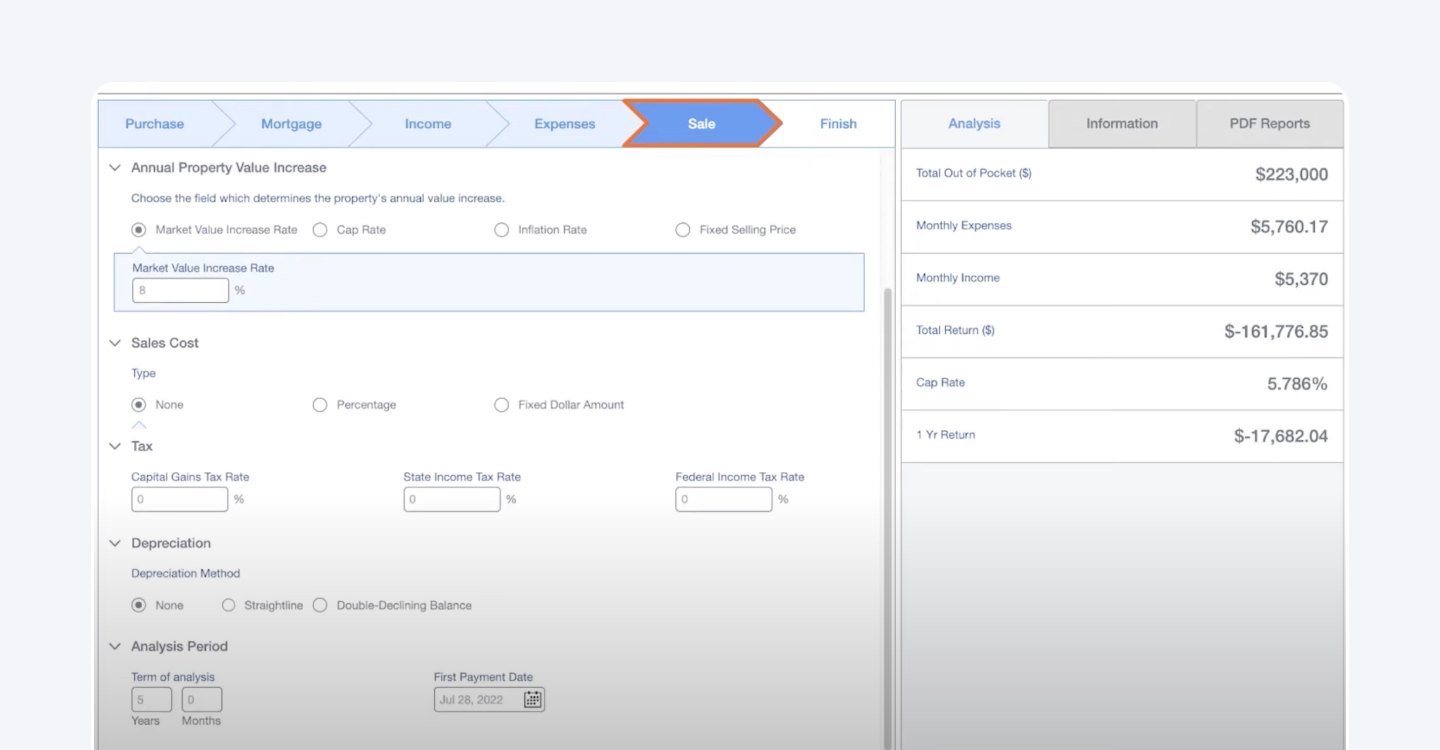Image resolution: width=1440 pixels, height=750 pixels.
Task: Collapse the Depreciation section
Action: (x=114, y=543)
